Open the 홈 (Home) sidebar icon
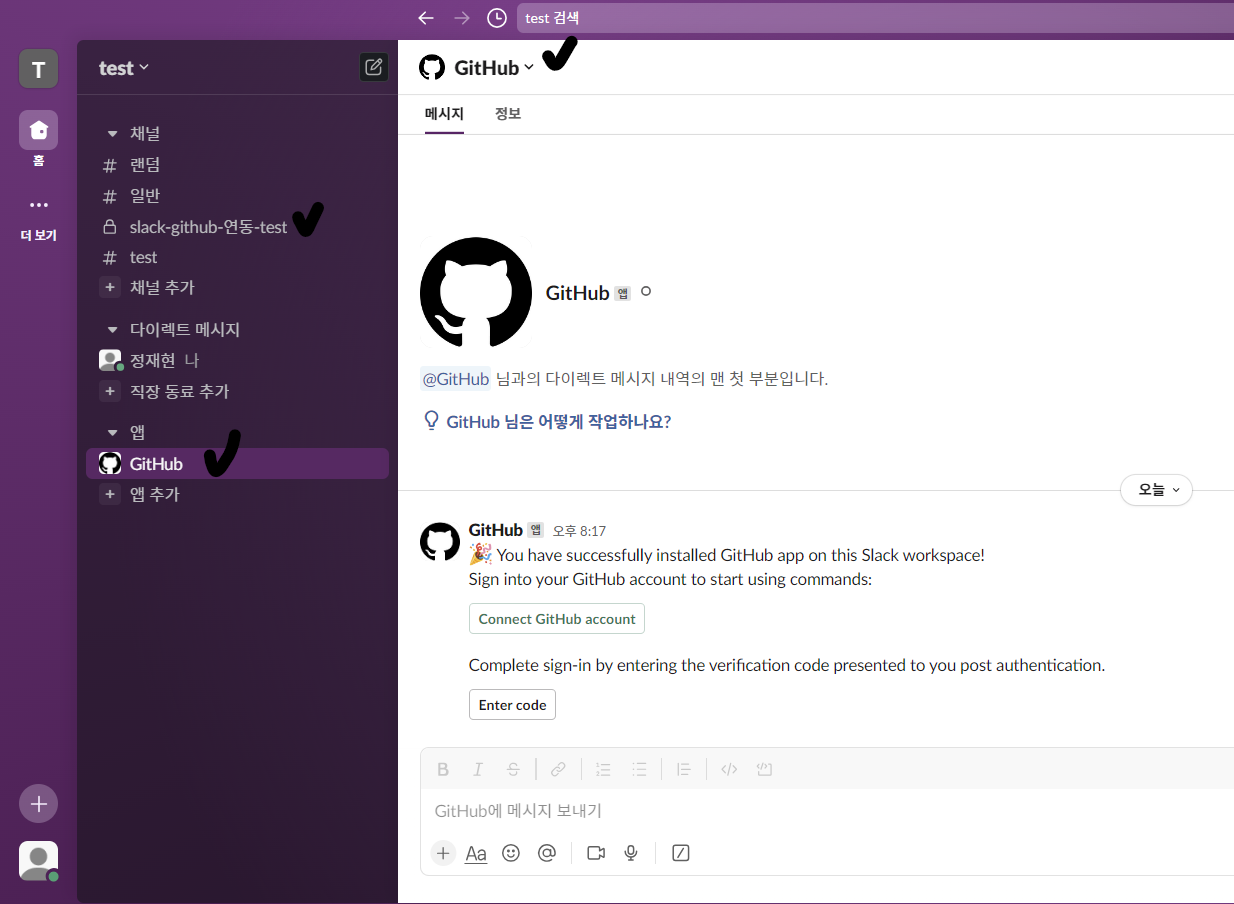 [38, 130]
